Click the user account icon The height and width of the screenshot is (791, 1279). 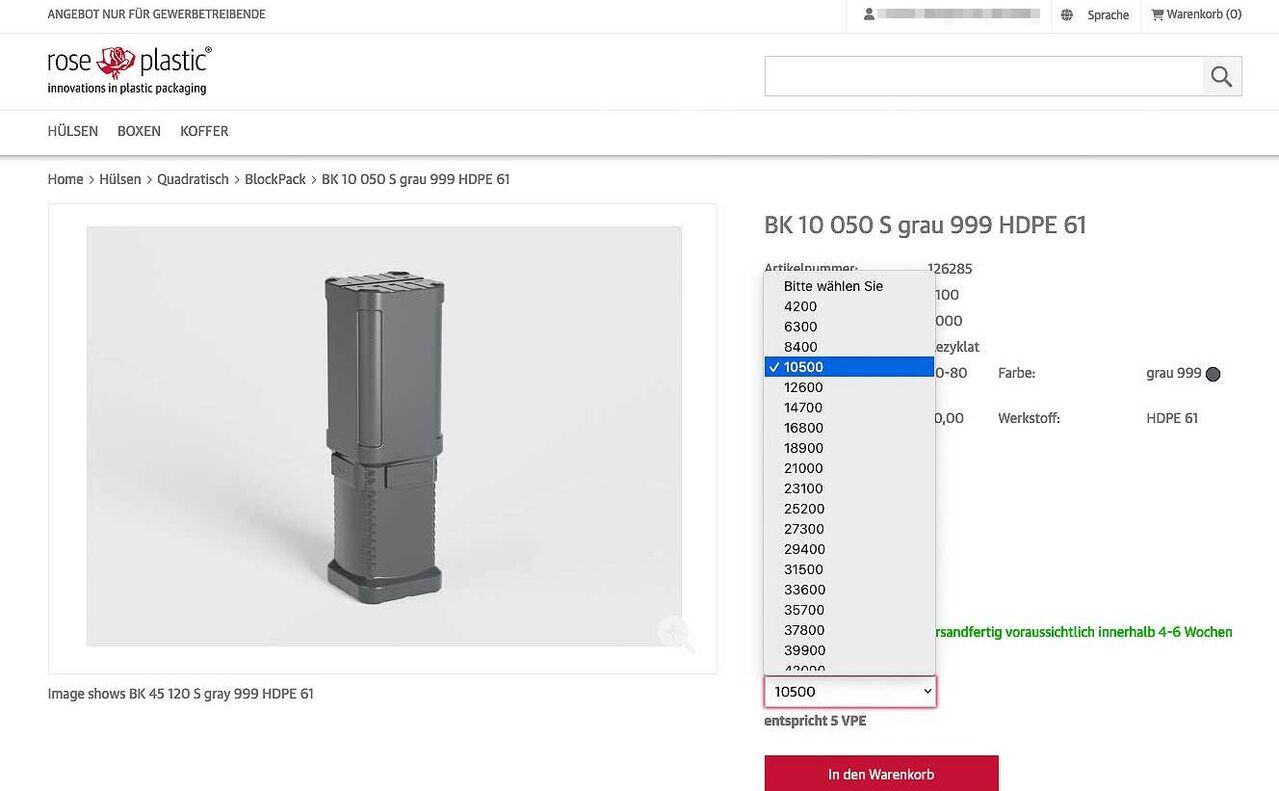(x=868, y=14)
